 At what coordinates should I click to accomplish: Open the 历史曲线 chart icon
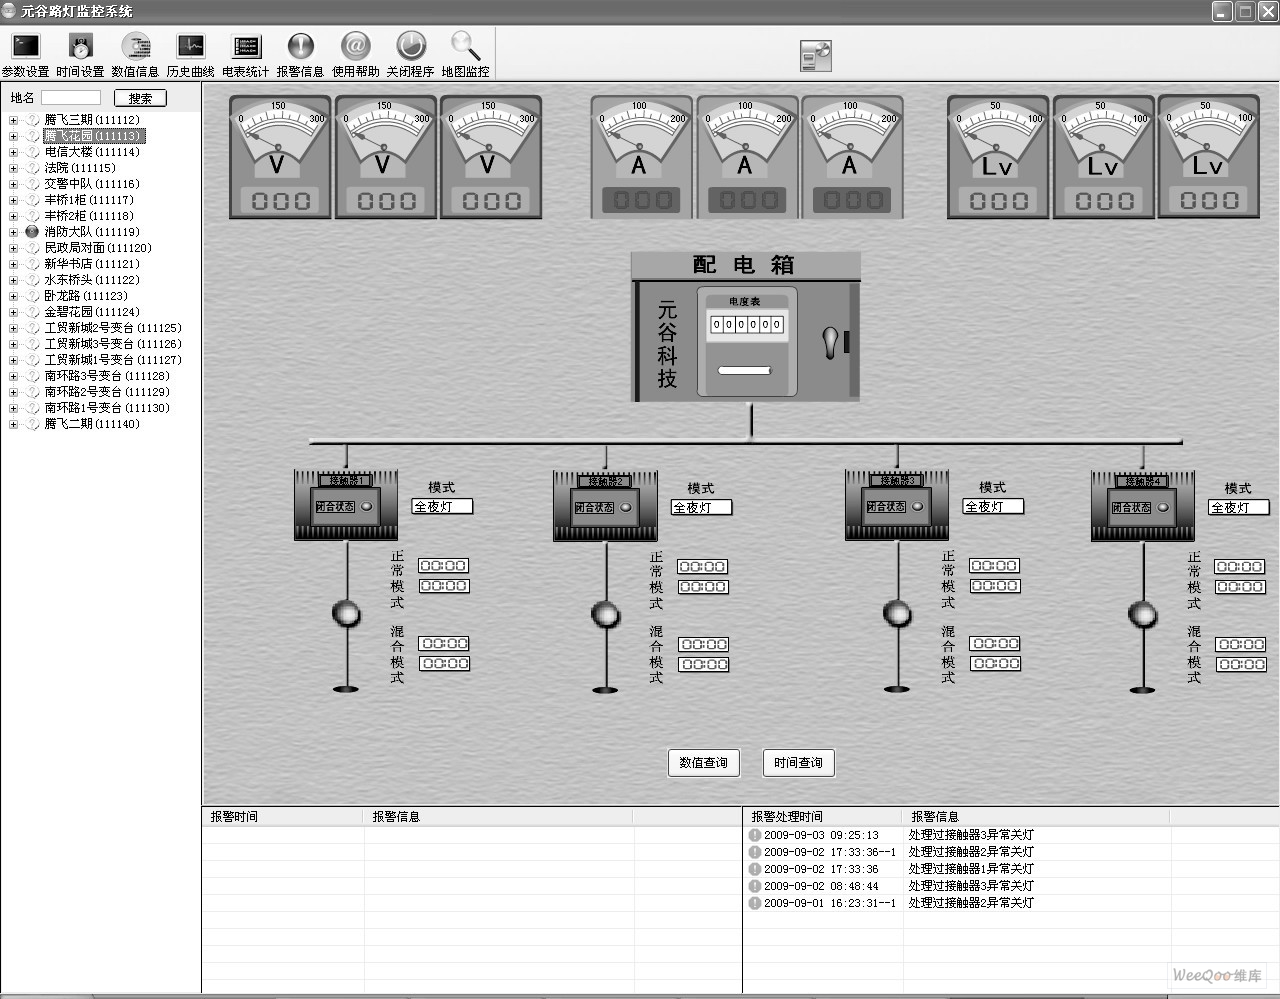(x=190, y=47)
